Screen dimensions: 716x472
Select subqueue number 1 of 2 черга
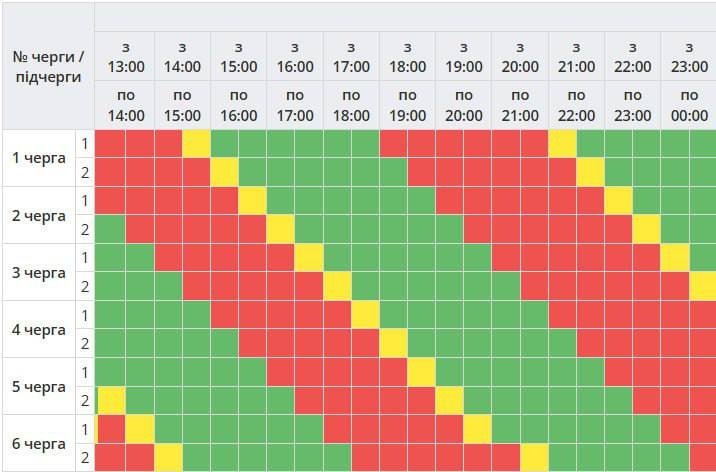(85, 201)
